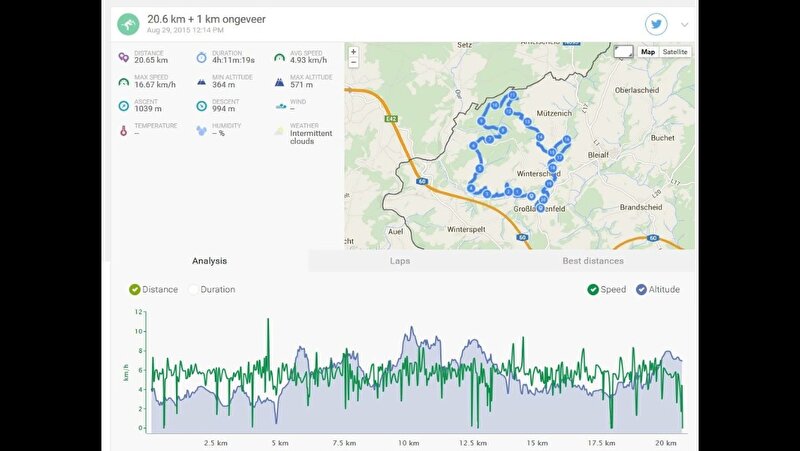800x451 pixels.
Task: Toggle the Speed series checkbox
Action: pyautogui.click(x=593, y=290)
